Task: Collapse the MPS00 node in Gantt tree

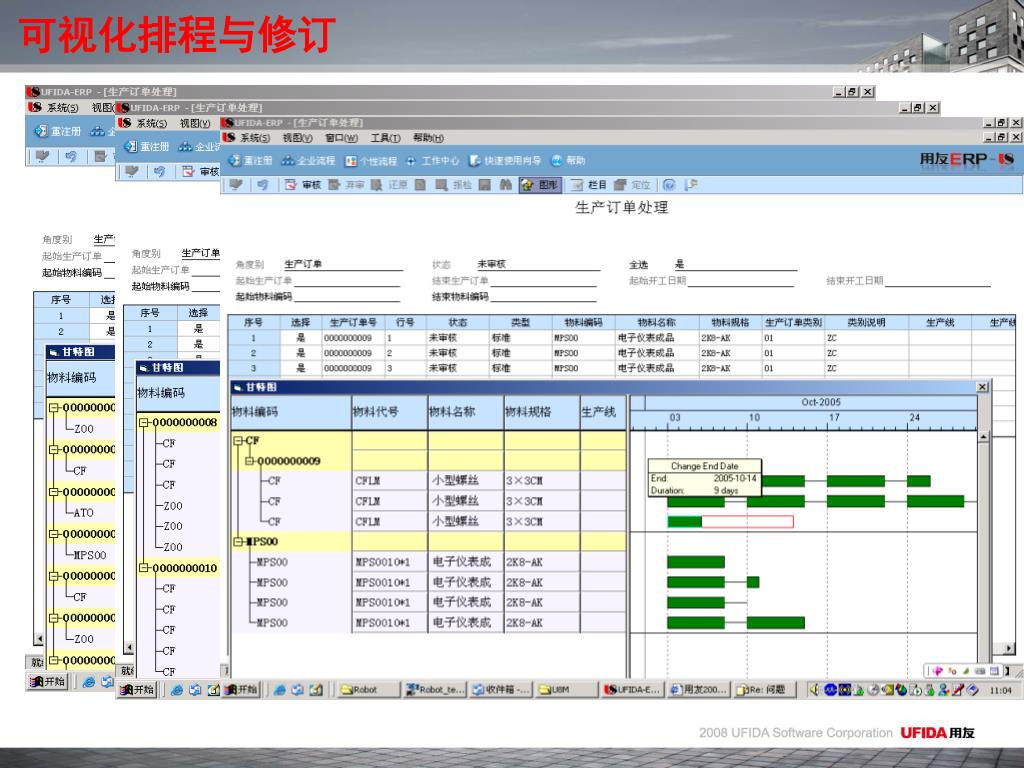Action: tap(238, 541)
